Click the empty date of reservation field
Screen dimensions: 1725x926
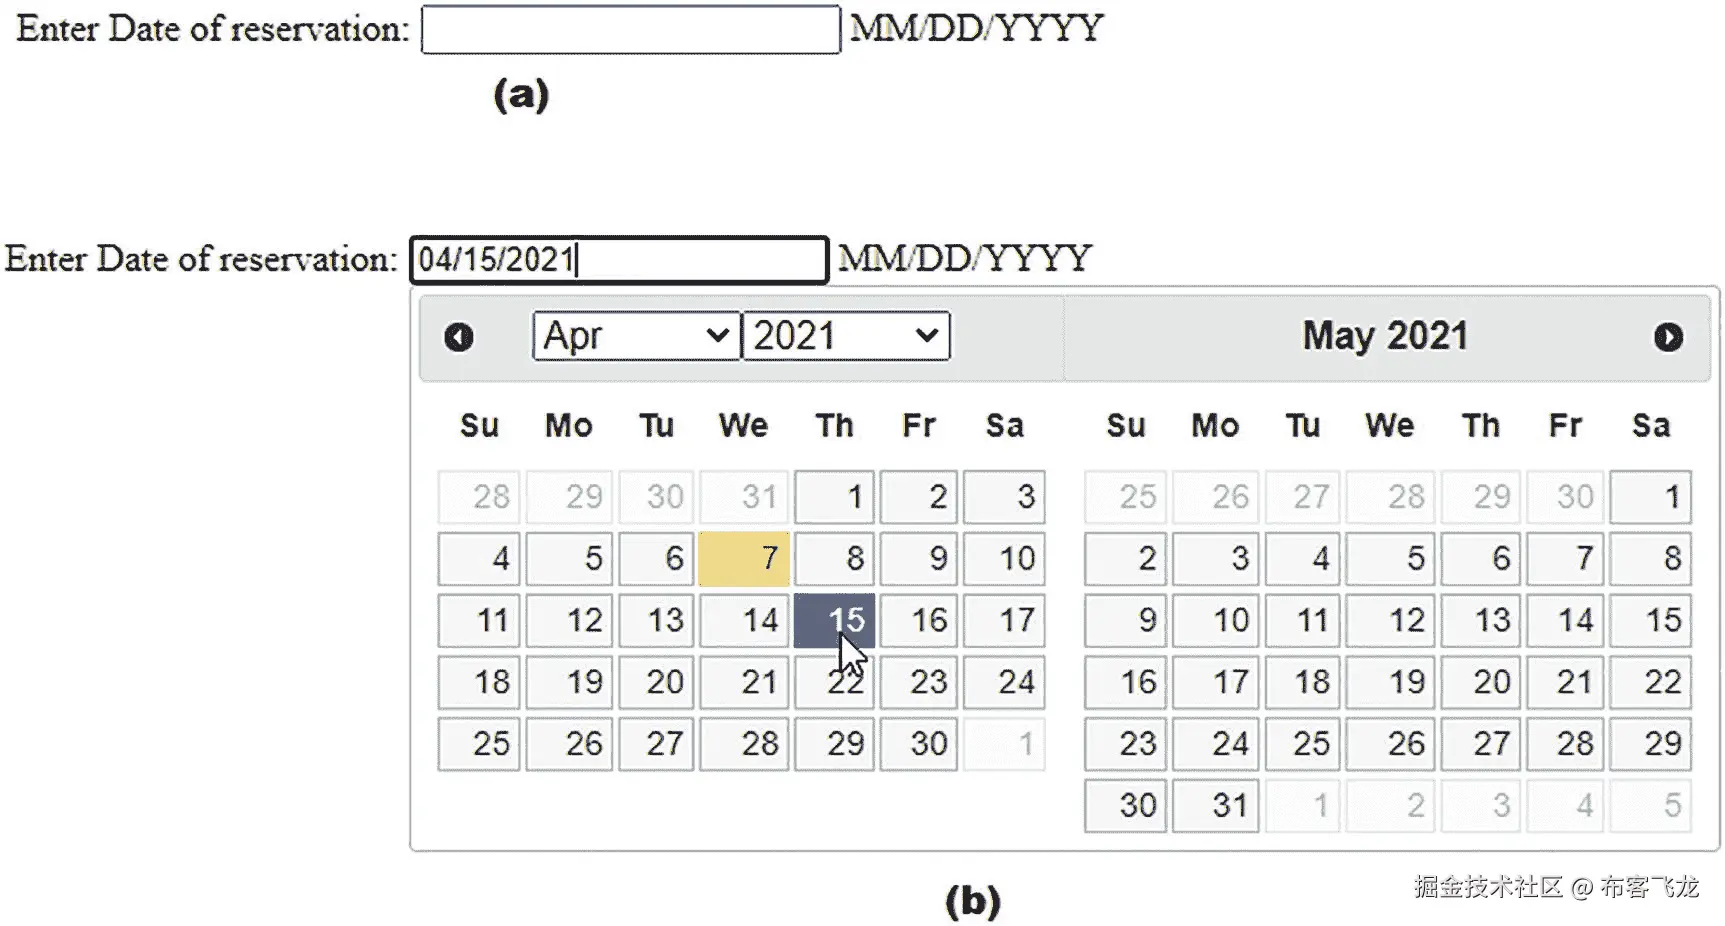click(x=630, y=29)
